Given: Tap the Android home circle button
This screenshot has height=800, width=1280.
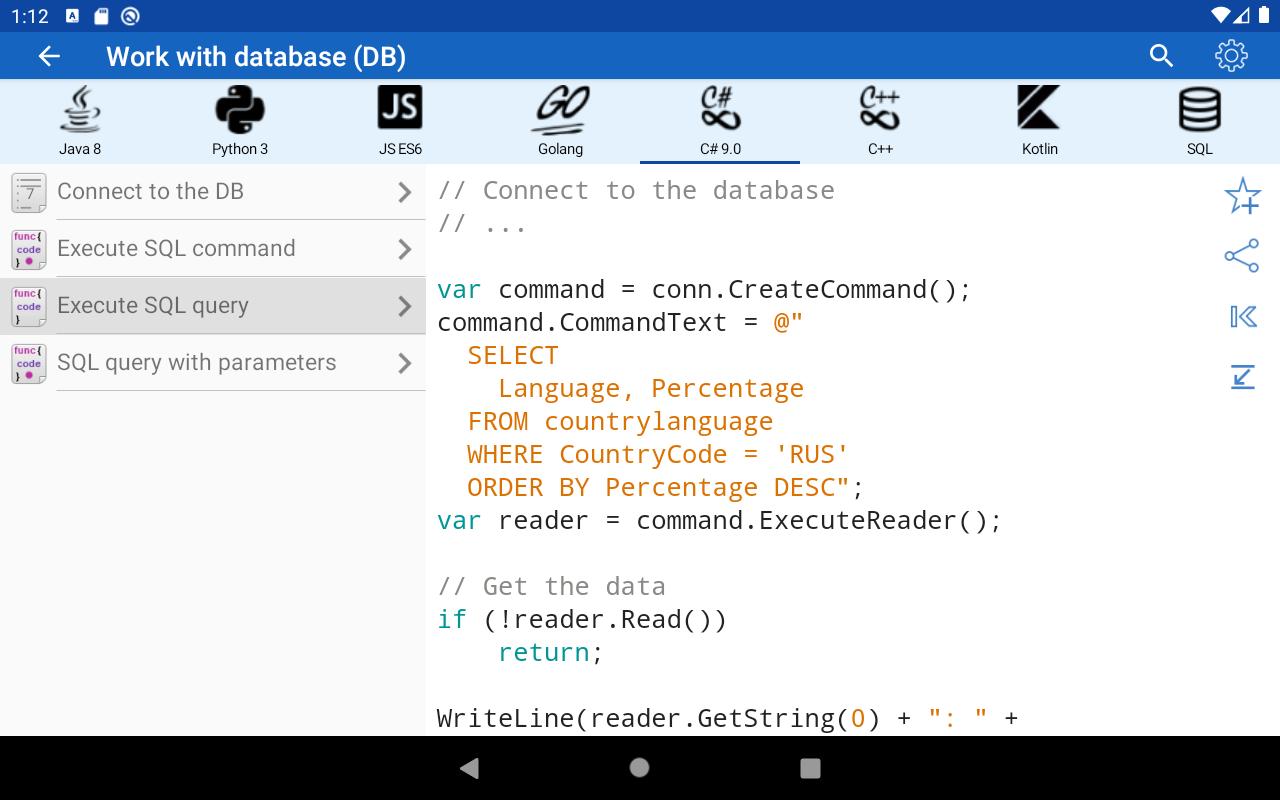Looking at the screenshot, I should tap(640, 767).
